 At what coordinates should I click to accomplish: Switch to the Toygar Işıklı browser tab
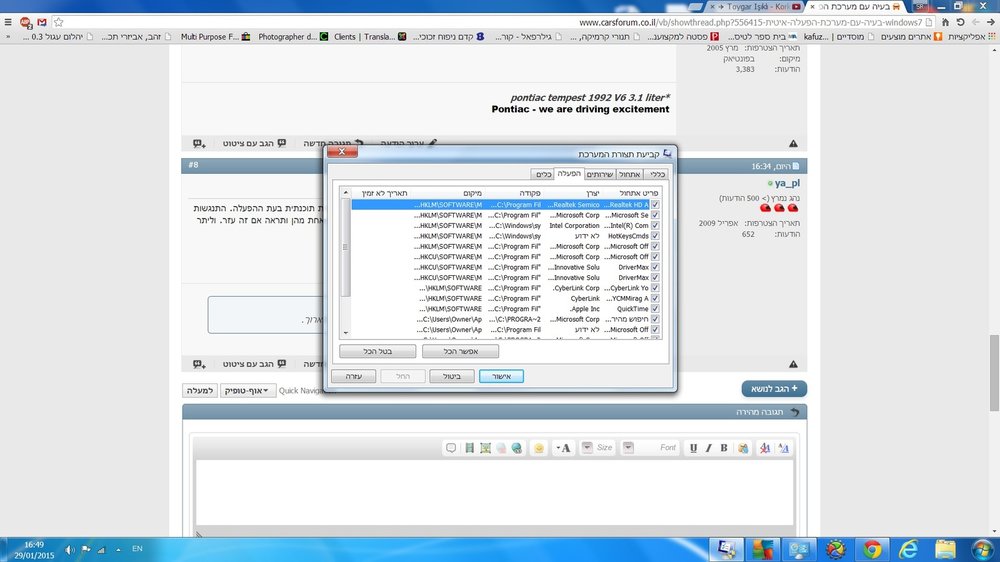[x=756, y=6]
